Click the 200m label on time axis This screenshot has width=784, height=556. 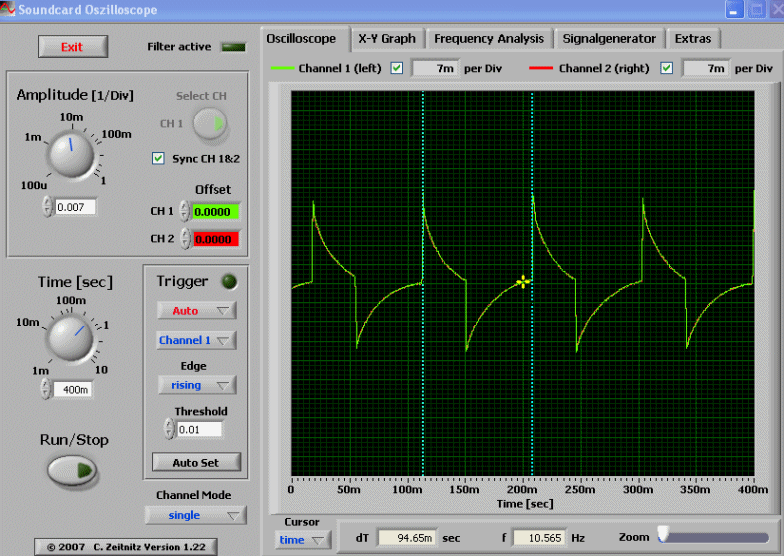coord(522,490)
